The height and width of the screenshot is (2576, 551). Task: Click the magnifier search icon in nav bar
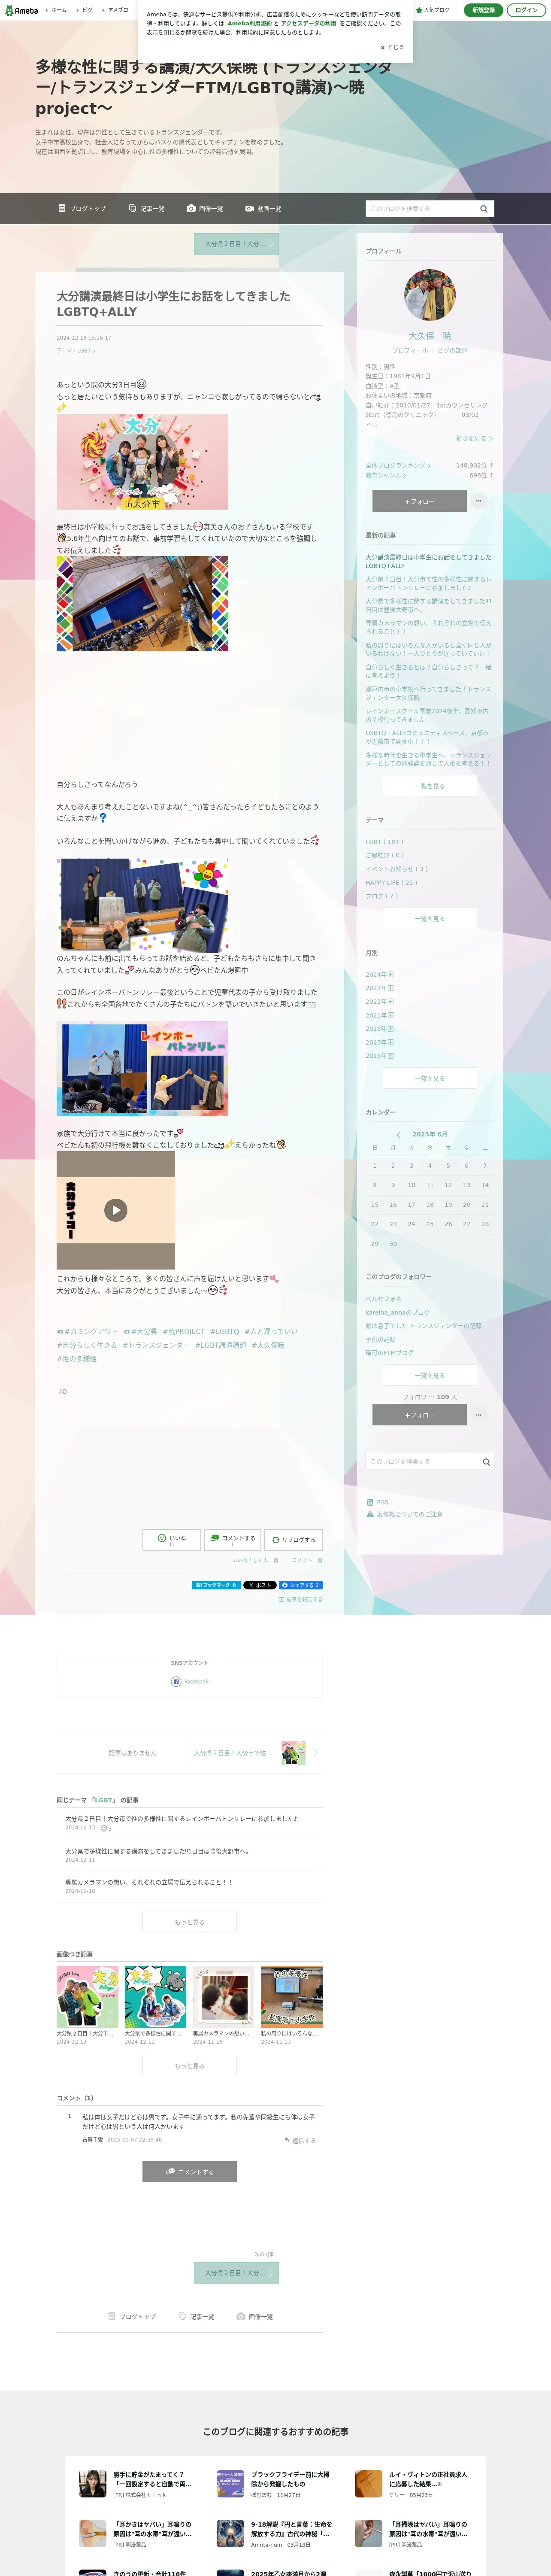484,209
